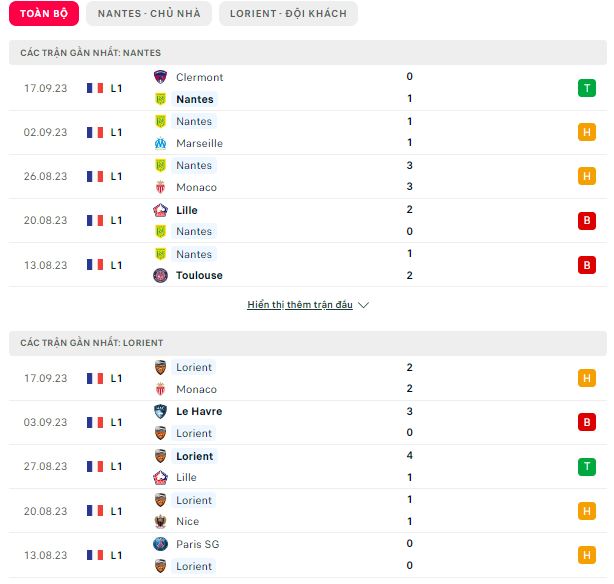Click the Clermont club crest icon
Screen dimensions: 614x584
coord(160,77)
